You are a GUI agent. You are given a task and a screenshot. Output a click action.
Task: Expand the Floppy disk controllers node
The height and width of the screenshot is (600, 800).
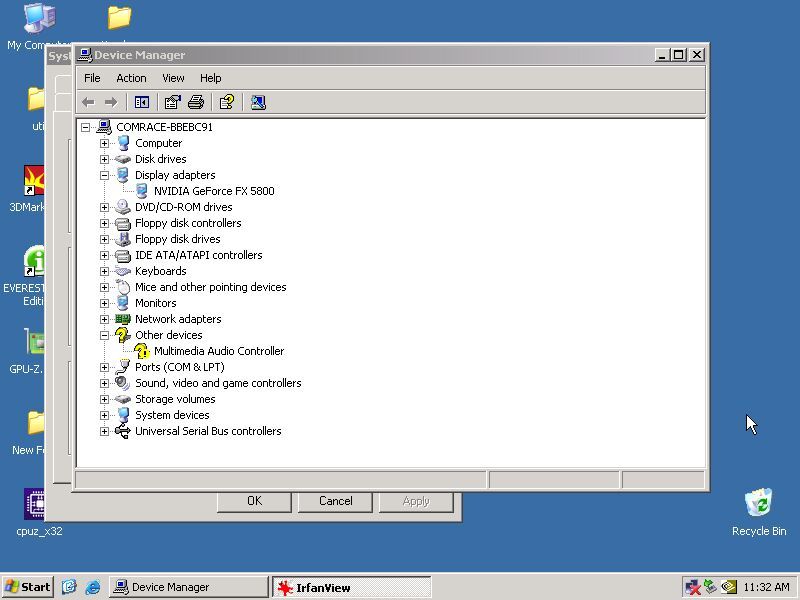click(x=104, y=223)
